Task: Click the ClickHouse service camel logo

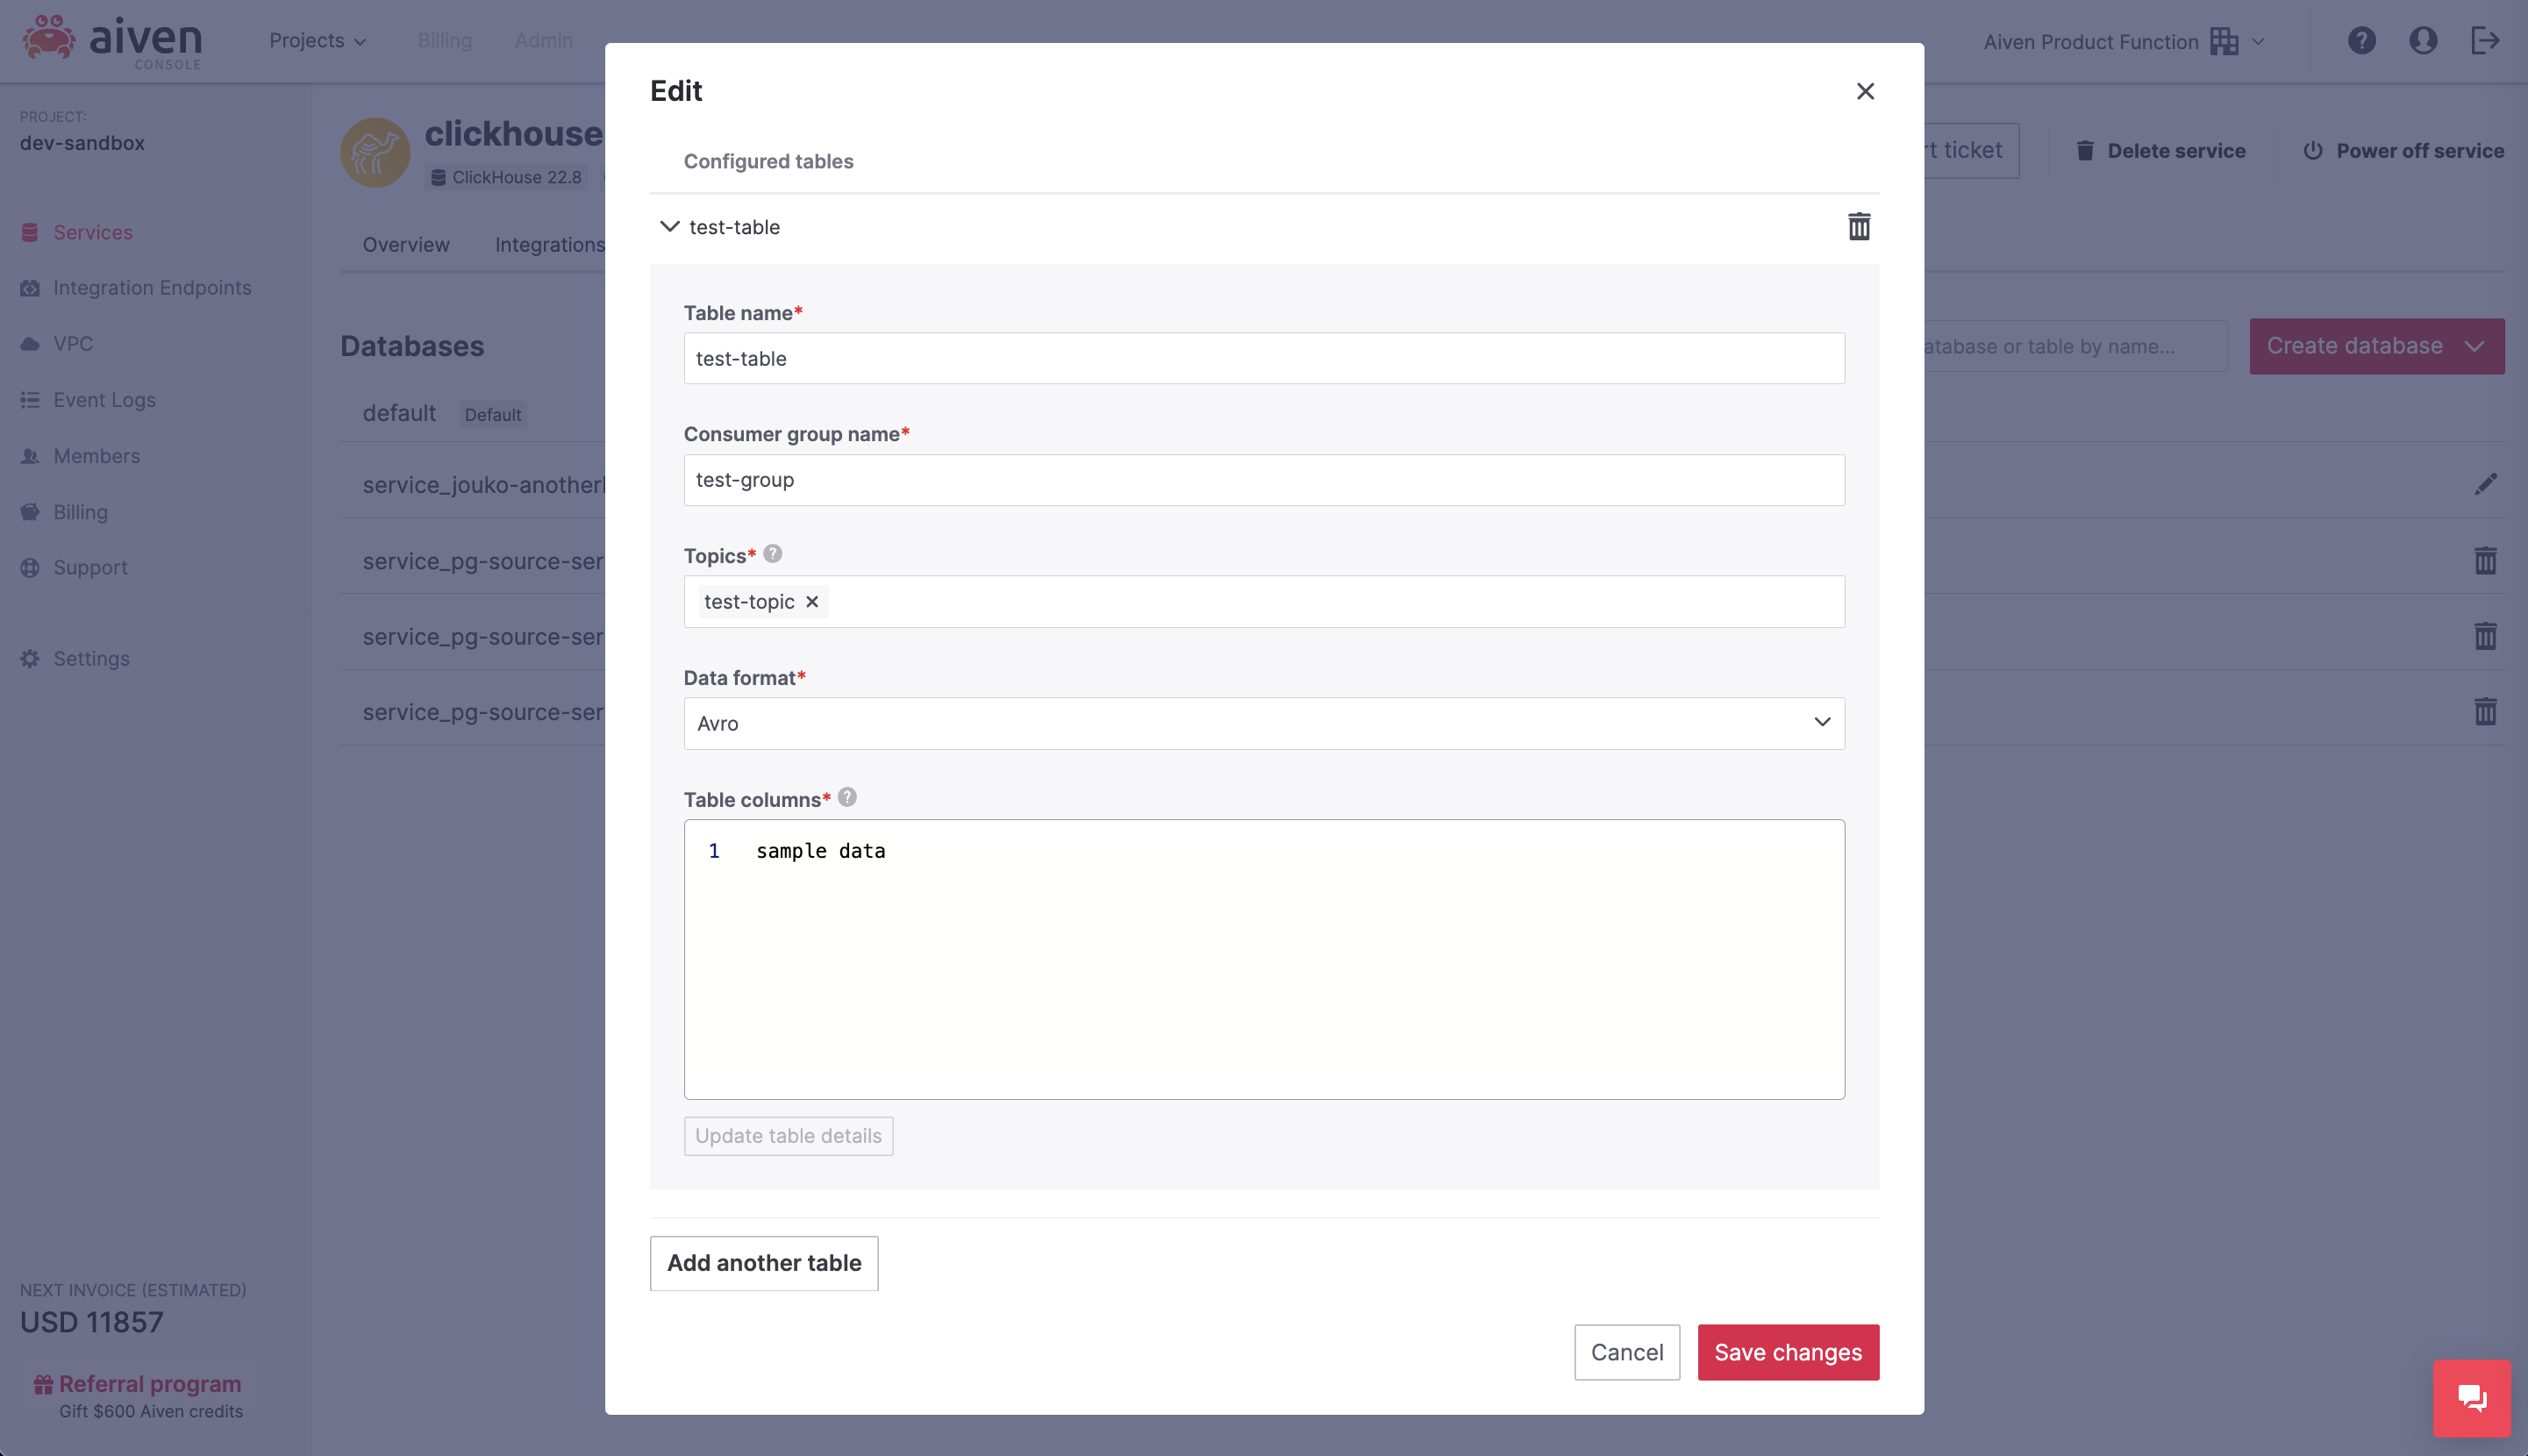Action: 375,153
